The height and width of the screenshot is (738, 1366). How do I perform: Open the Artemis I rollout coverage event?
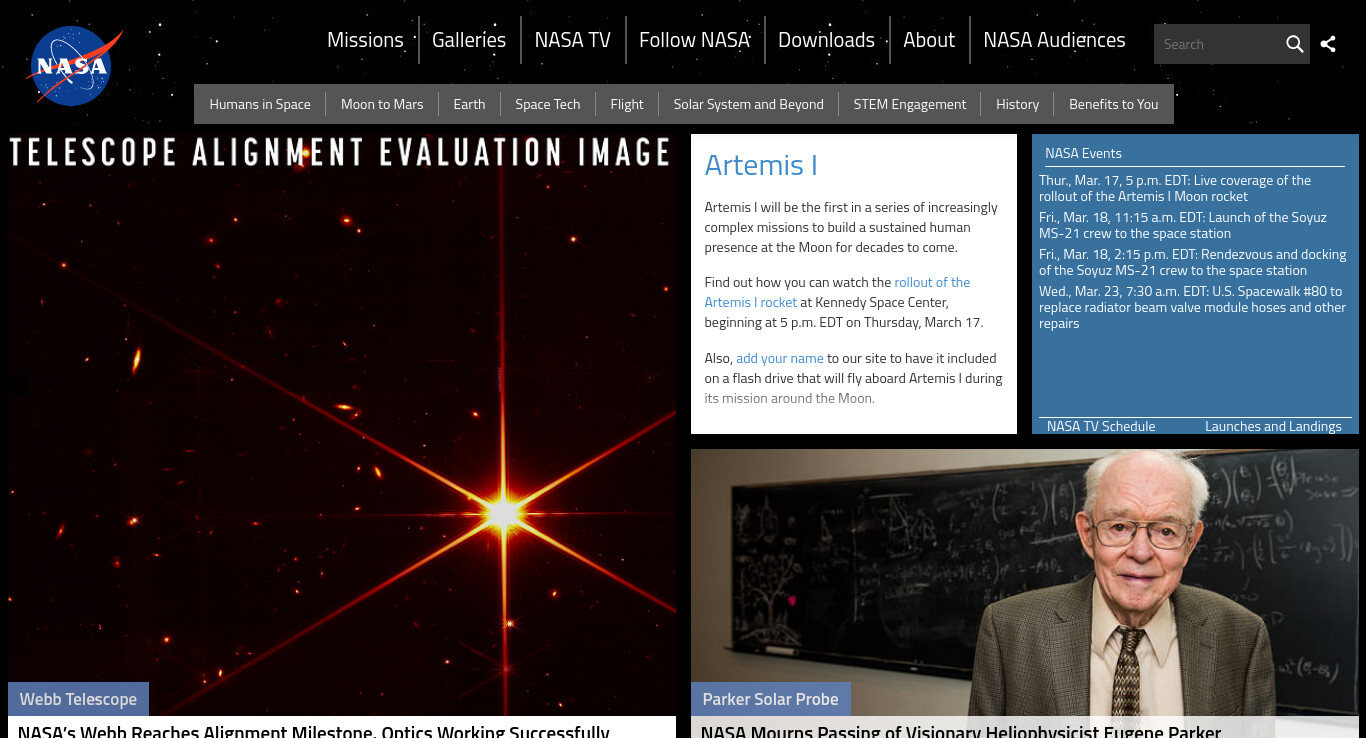pos(1175,188)
